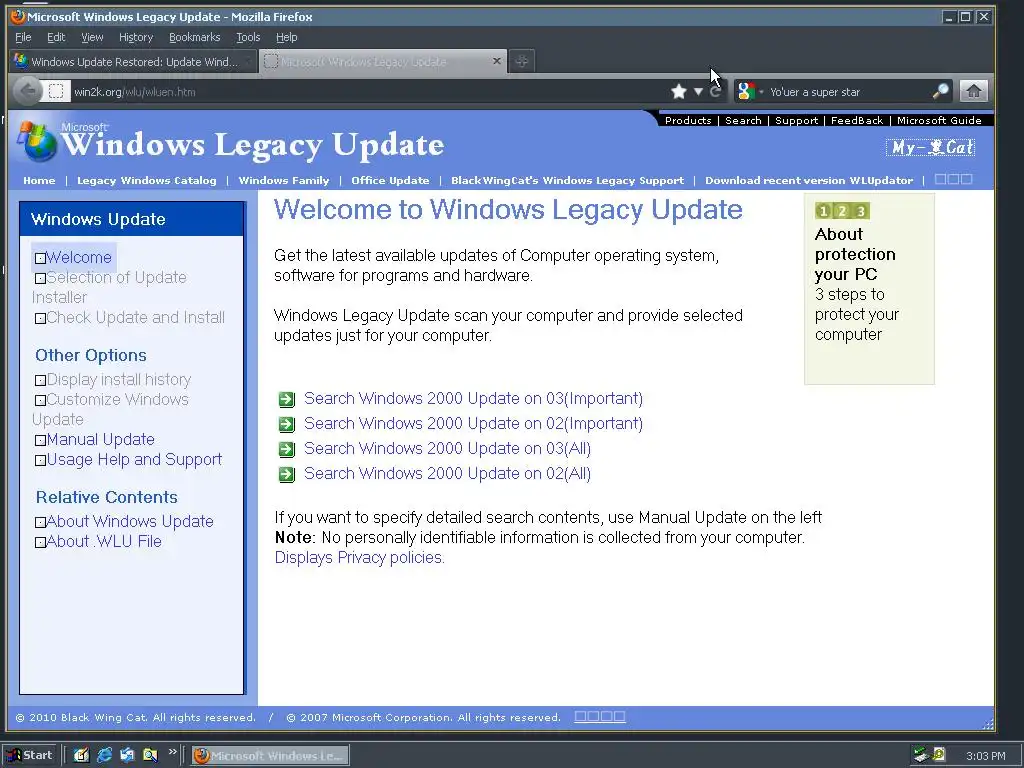The width and height of the screenshot is (1024, 768).
Task: Go to Home in the site navigation
Action: click(39, 180)
